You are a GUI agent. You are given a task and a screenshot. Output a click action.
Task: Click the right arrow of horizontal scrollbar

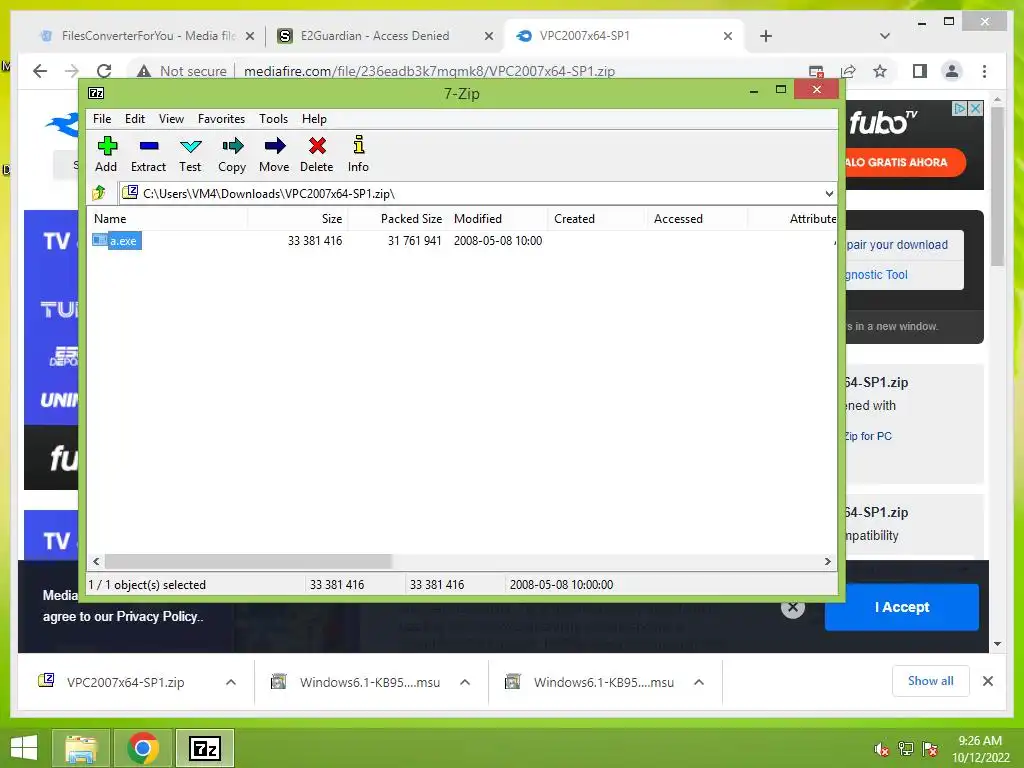(828, 562)
